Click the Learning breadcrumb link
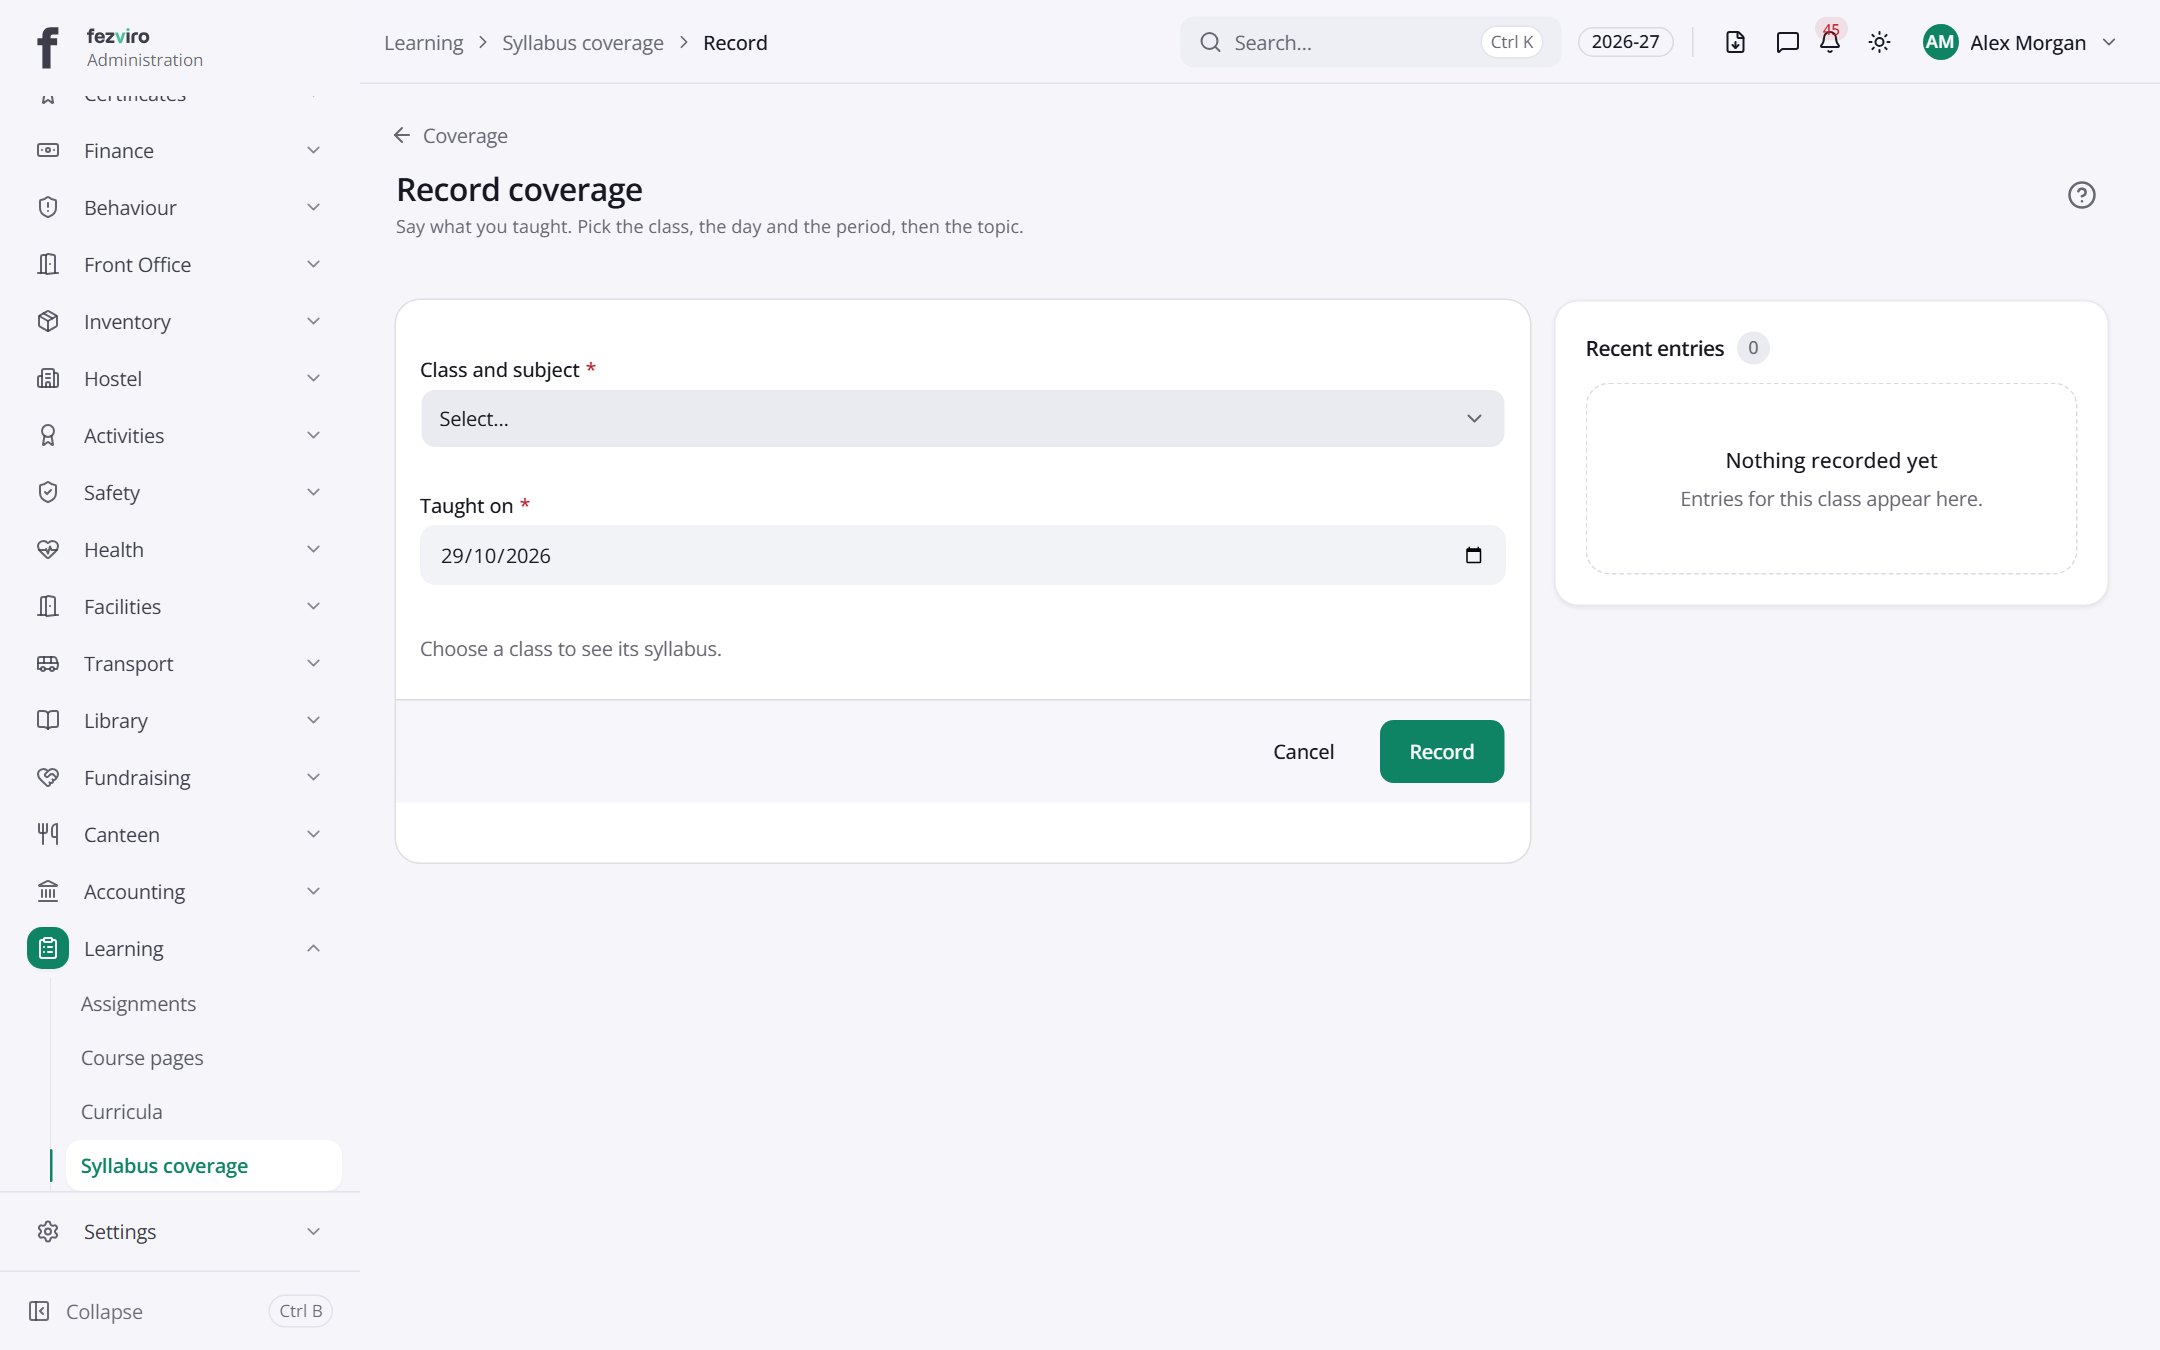2160x1350 pixels. [424, 43]
